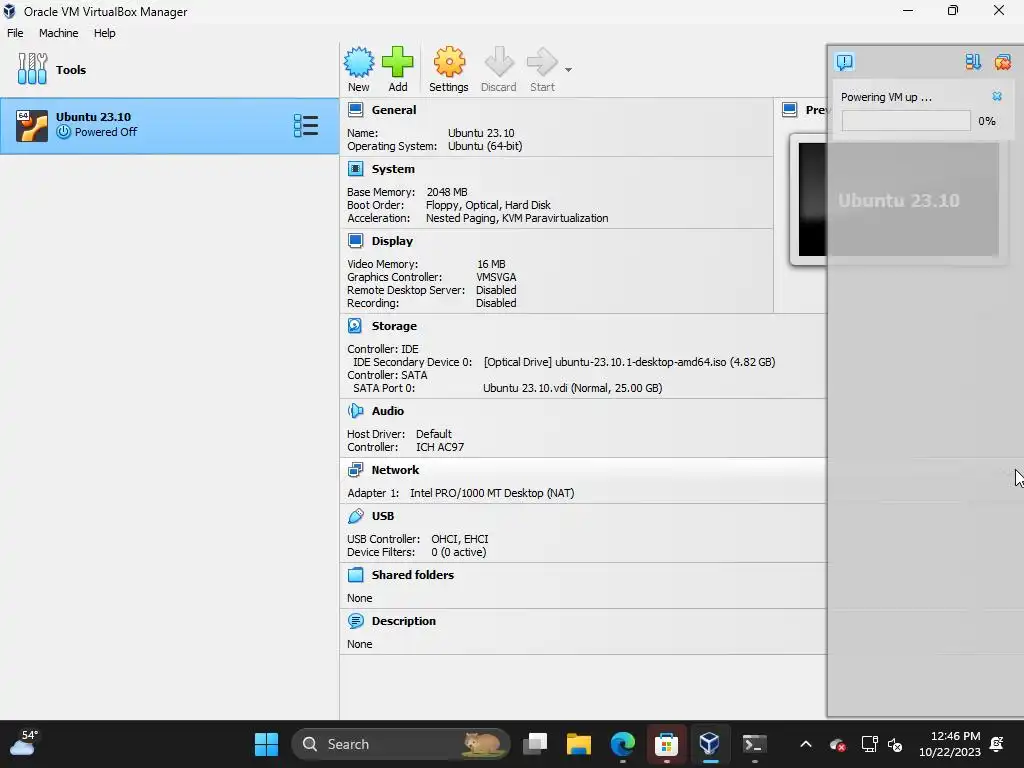Image resolution: width=1024 pixels, height=768 pixels.
Task: Click the Storage section header
Action: coord(394,326)
